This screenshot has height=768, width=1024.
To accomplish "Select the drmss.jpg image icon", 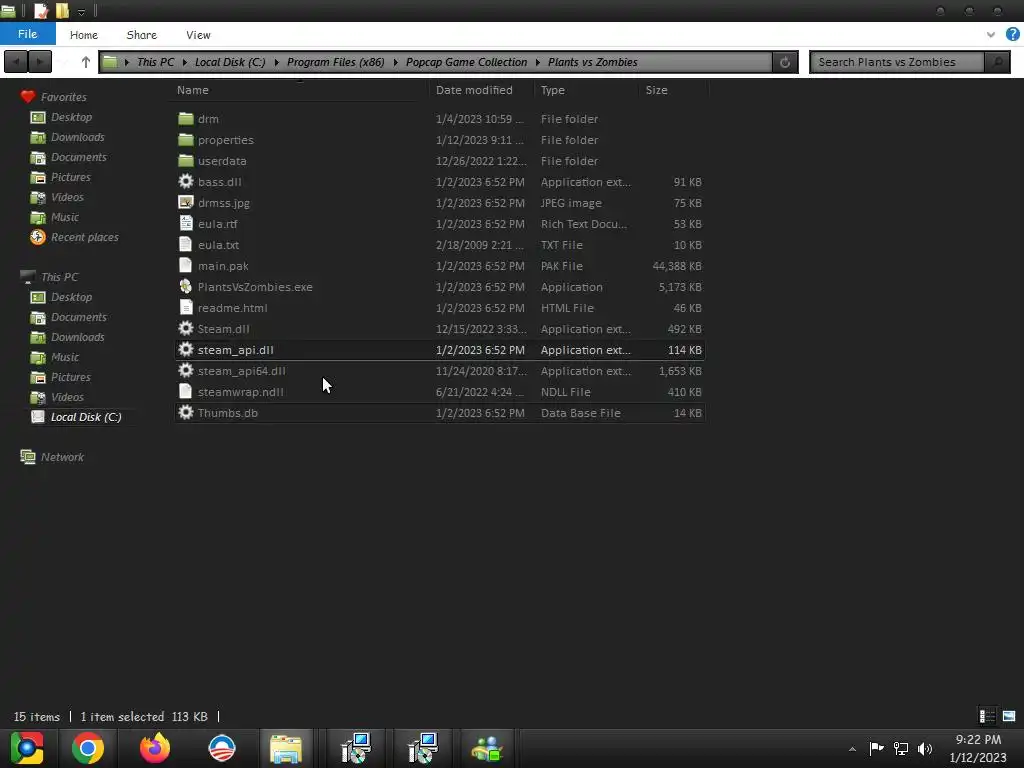I will tap(186, 202).
